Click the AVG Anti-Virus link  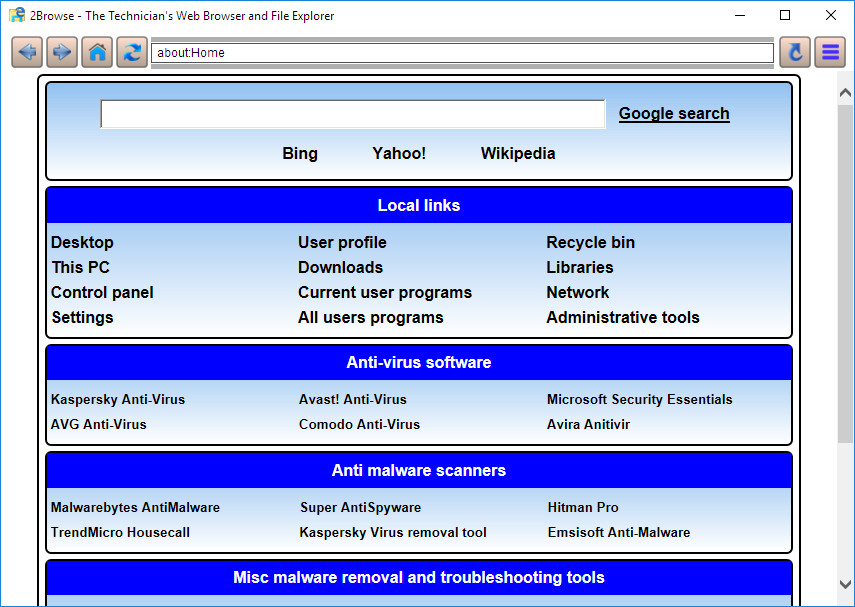99,424
